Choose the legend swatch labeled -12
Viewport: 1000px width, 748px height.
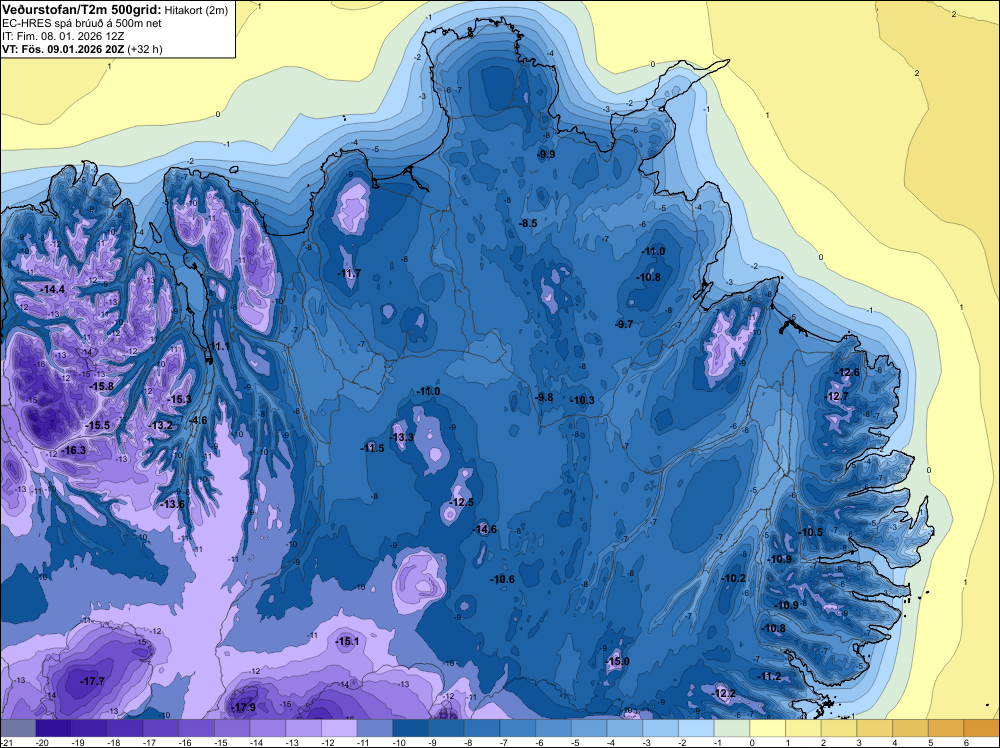pos(339,728)
